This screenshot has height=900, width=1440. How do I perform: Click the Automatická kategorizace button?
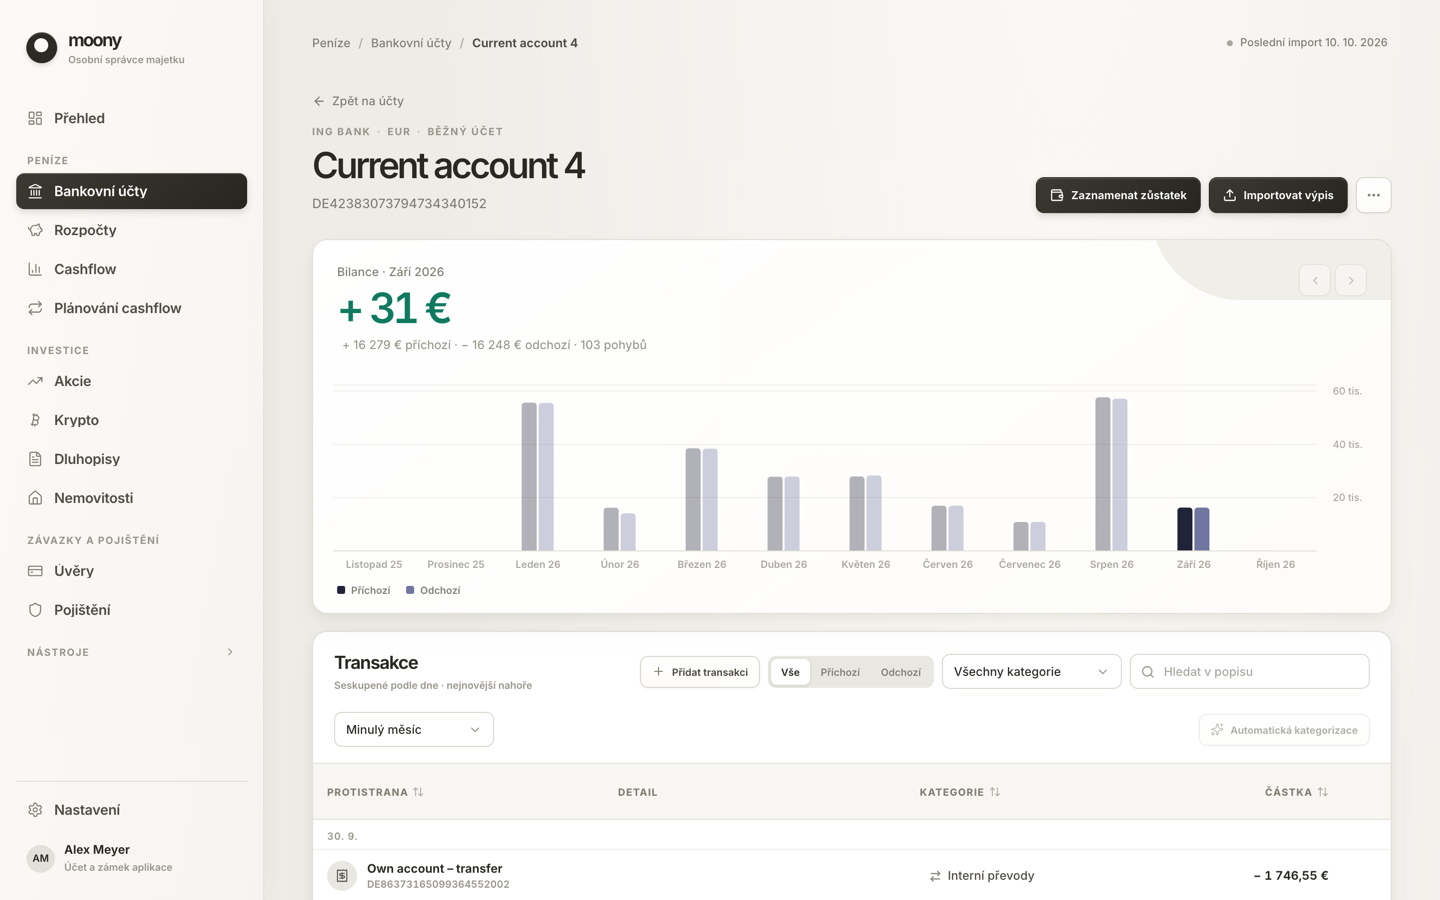click(x=1284, y=730)
